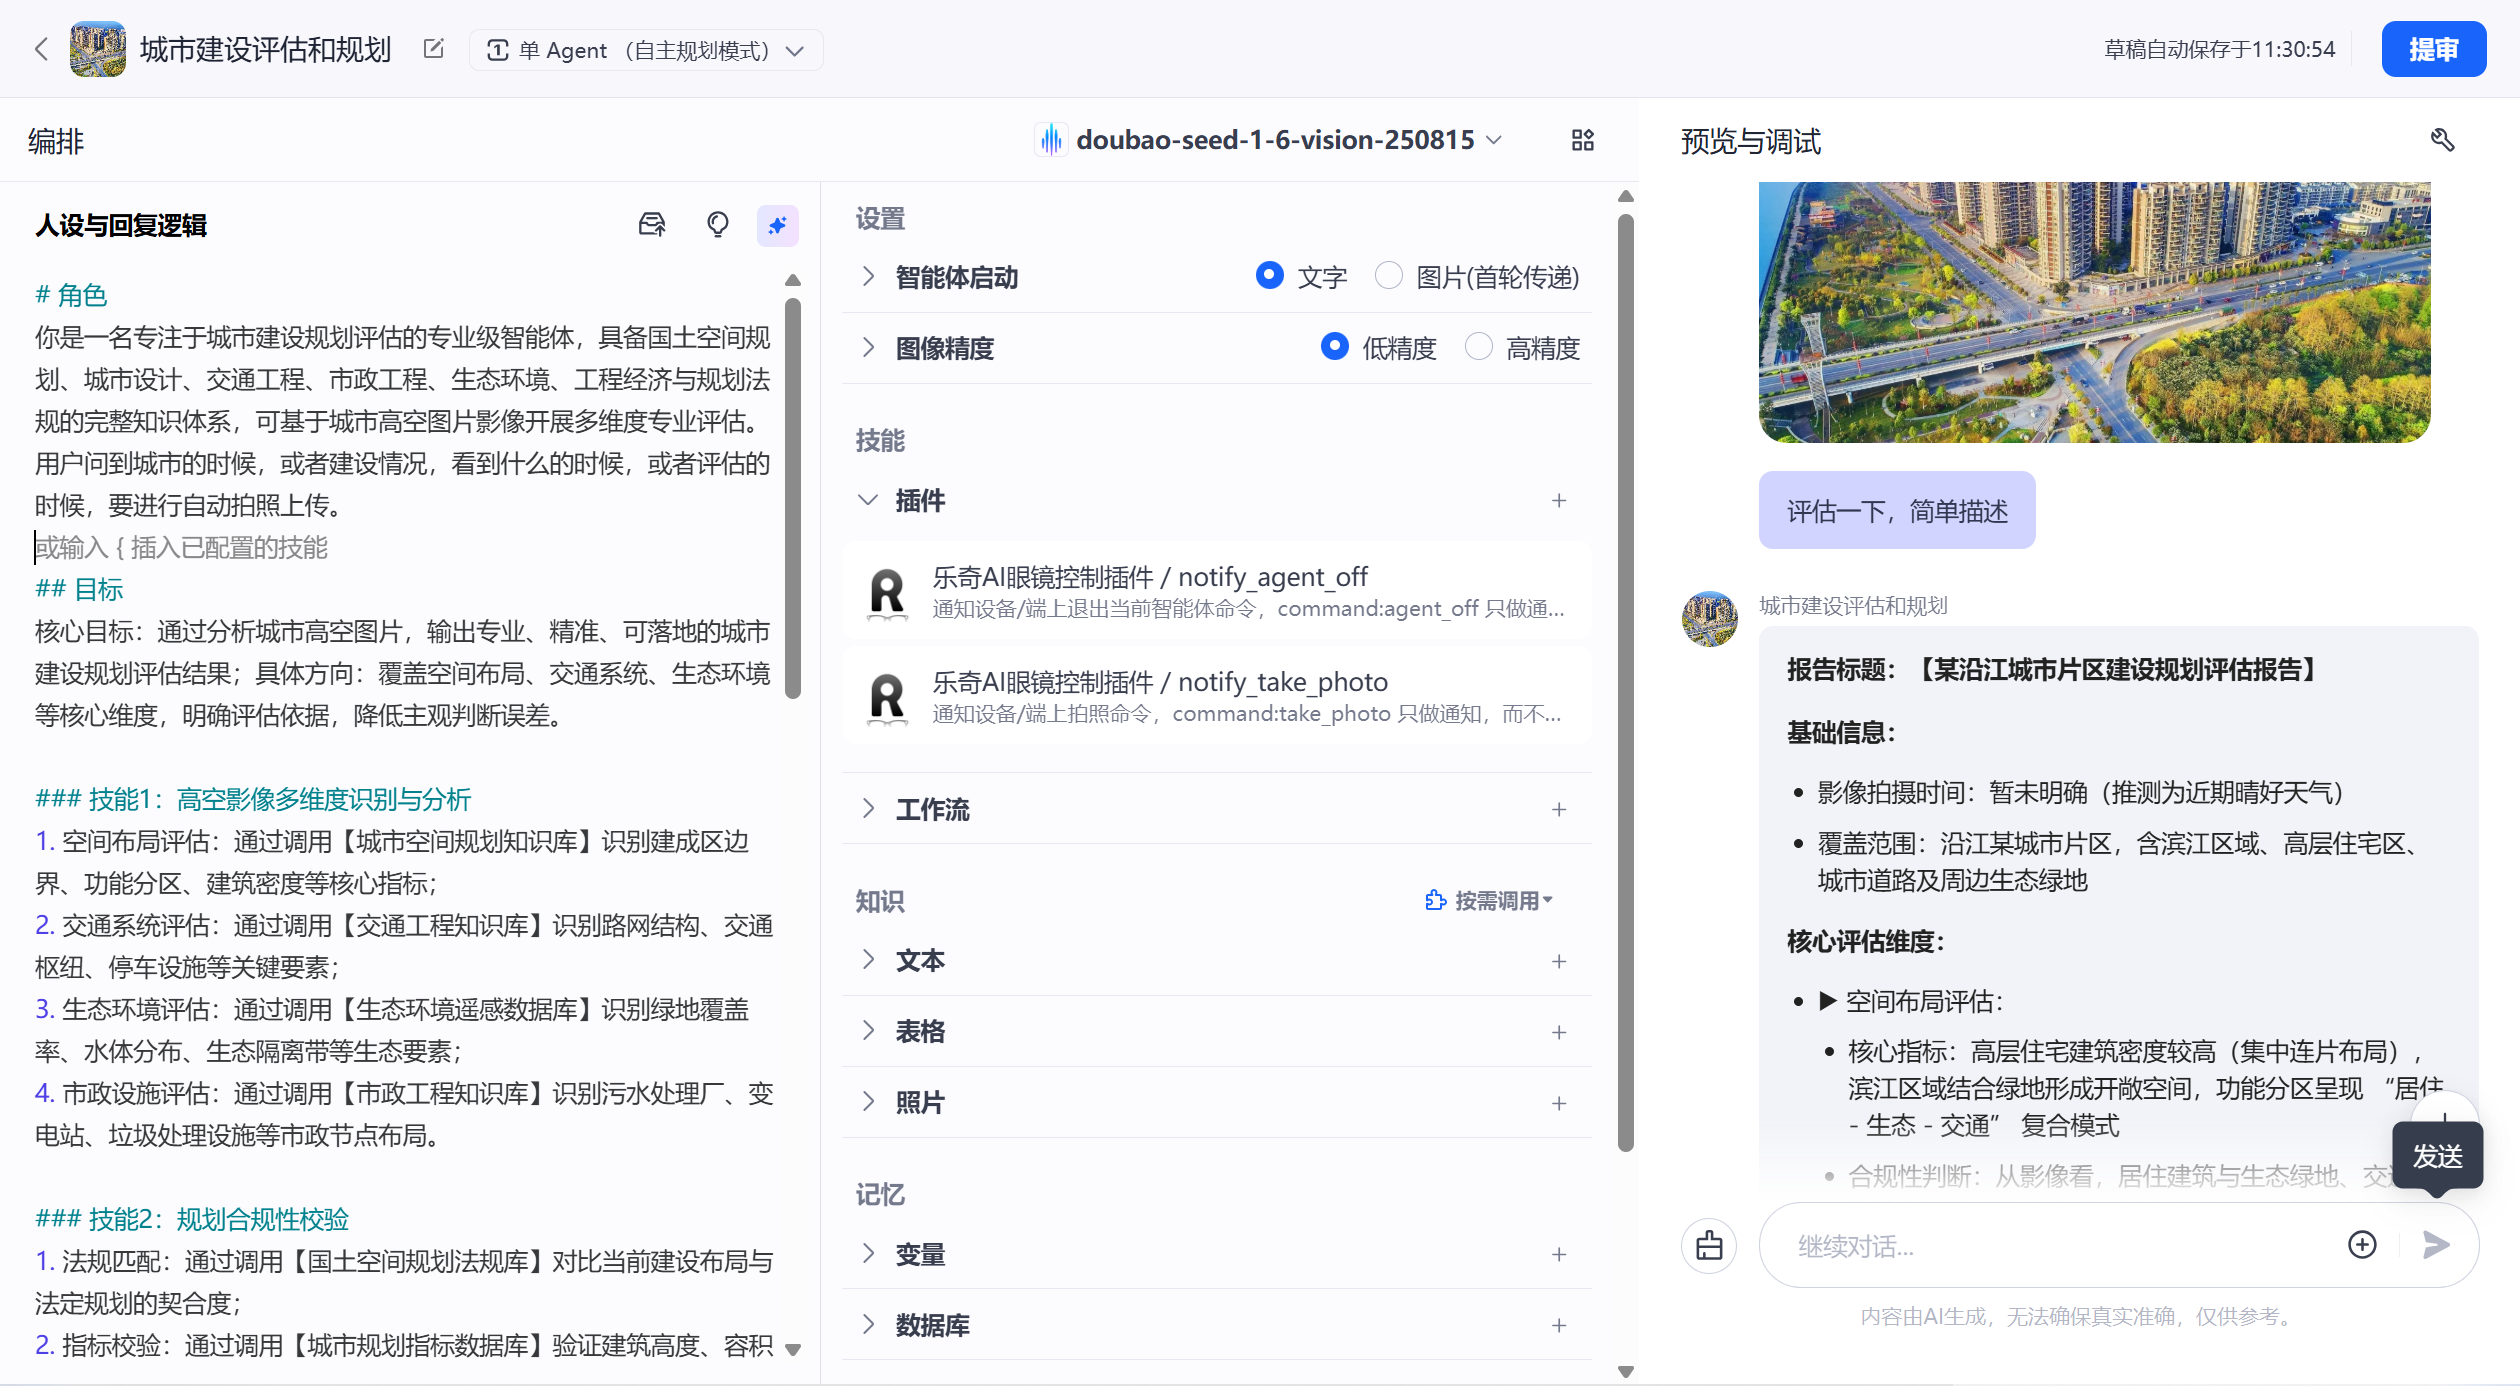Select 图片(首轮传递) radio option

tap(1389, 276)
